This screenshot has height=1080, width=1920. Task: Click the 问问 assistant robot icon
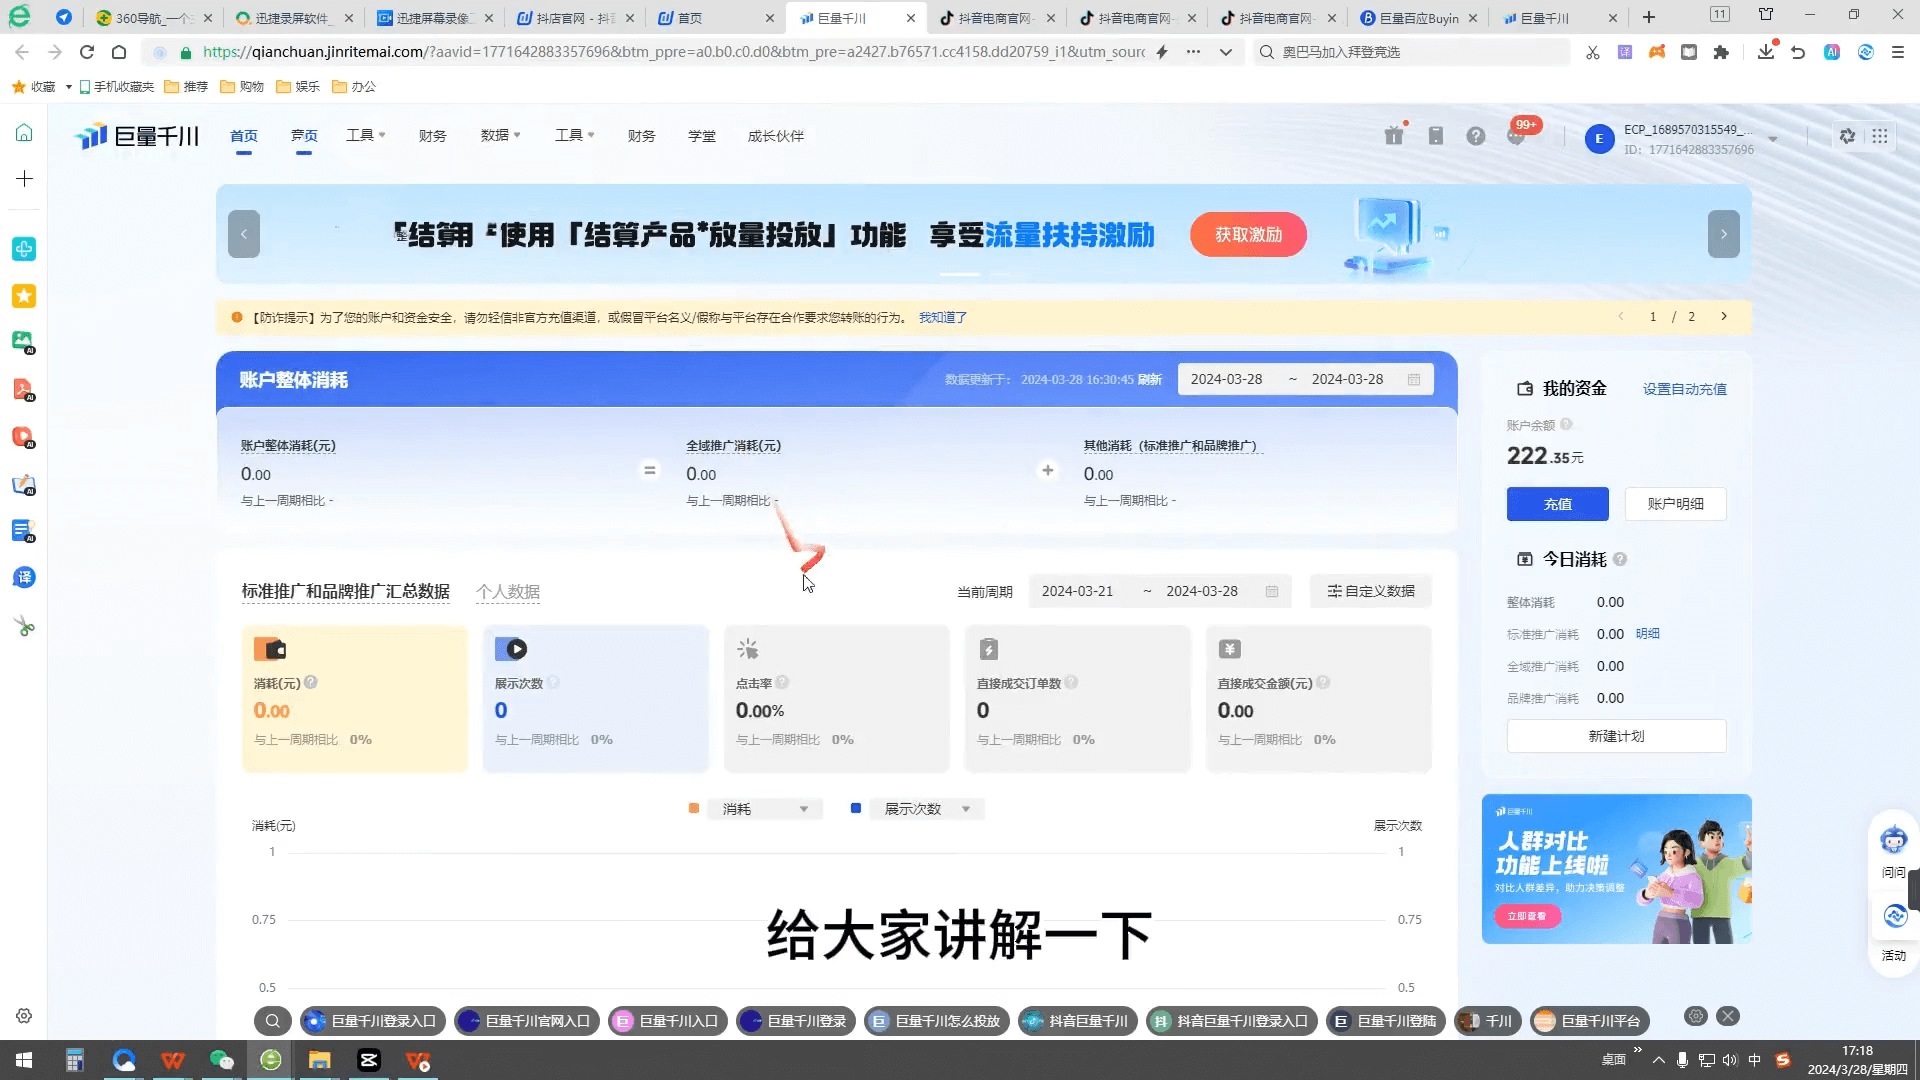(x=1893, y=840)
